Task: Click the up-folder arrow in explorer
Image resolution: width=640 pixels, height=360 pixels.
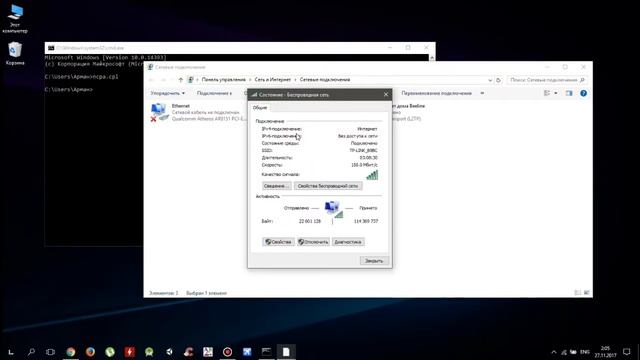Action: [x=180, y=80]
